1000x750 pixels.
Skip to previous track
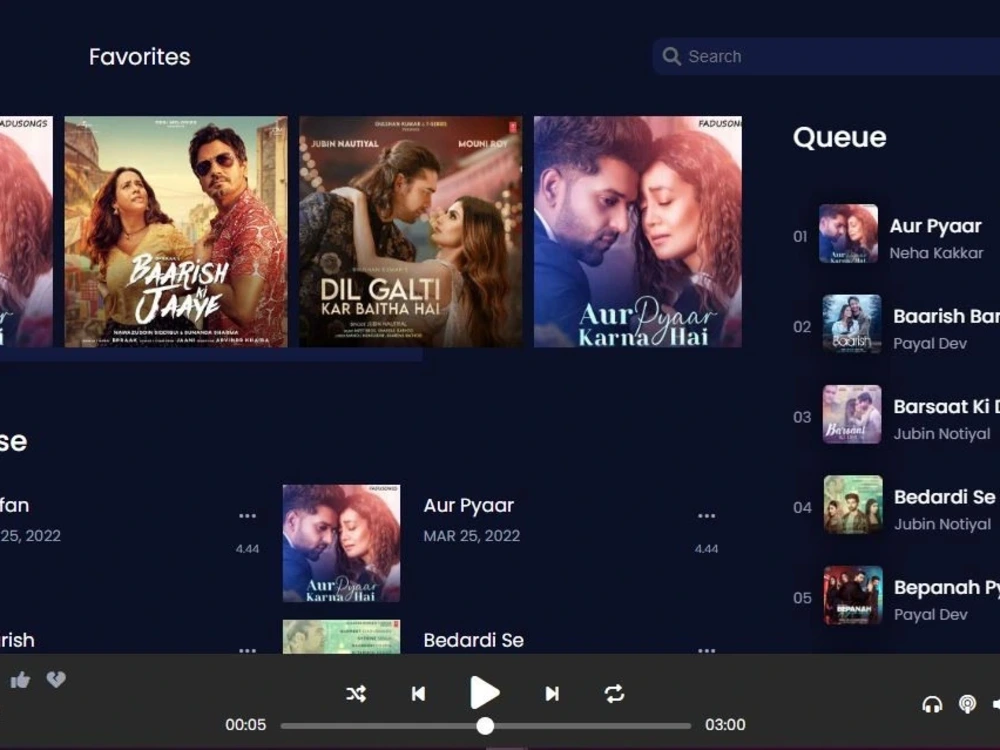[418, 693]
